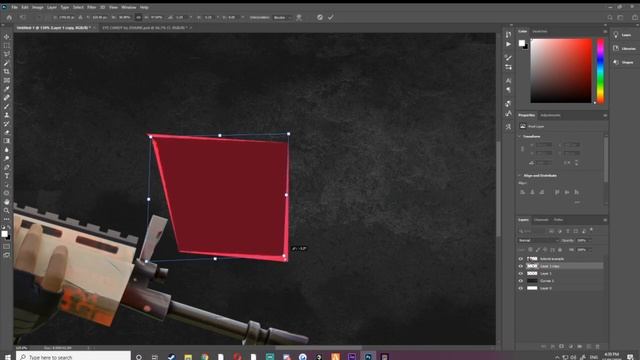Select the Lasso tool
Screen dimensions: 640x360
click(x=7, y=54)
